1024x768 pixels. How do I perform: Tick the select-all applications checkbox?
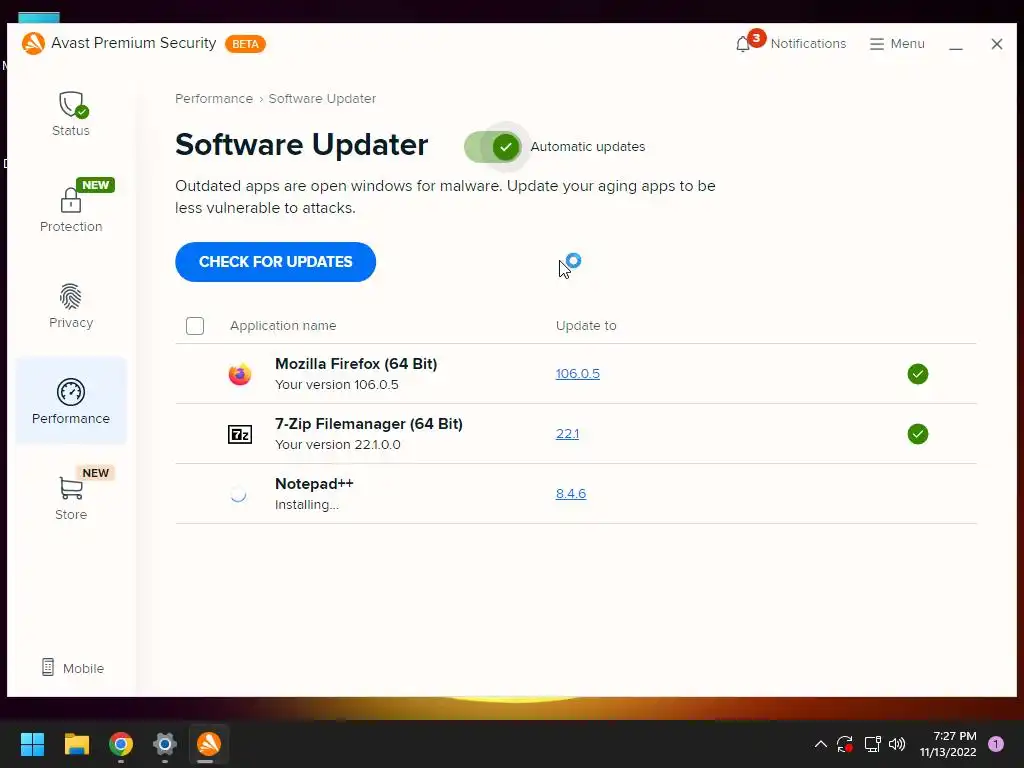[x=195, y=325]
